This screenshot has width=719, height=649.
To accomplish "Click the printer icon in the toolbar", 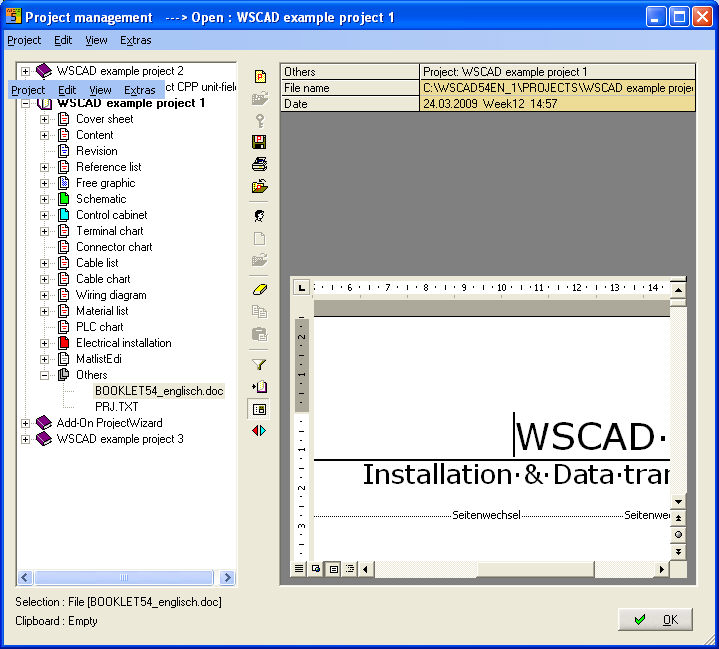I will coord(260,164).
